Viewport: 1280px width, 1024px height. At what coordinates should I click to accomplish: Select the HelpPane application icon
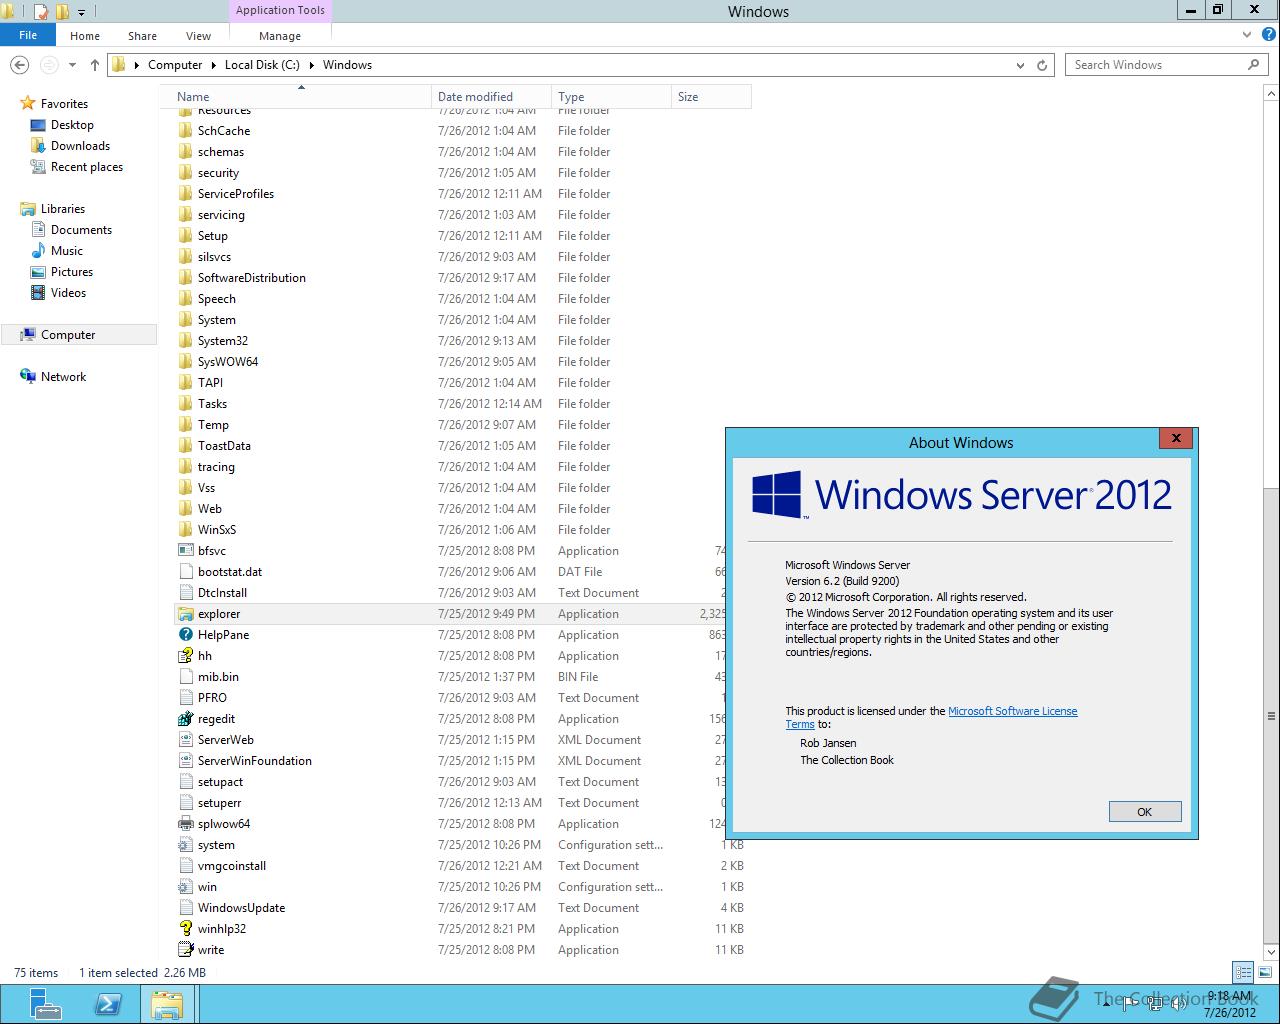click(x=185, y=635)
